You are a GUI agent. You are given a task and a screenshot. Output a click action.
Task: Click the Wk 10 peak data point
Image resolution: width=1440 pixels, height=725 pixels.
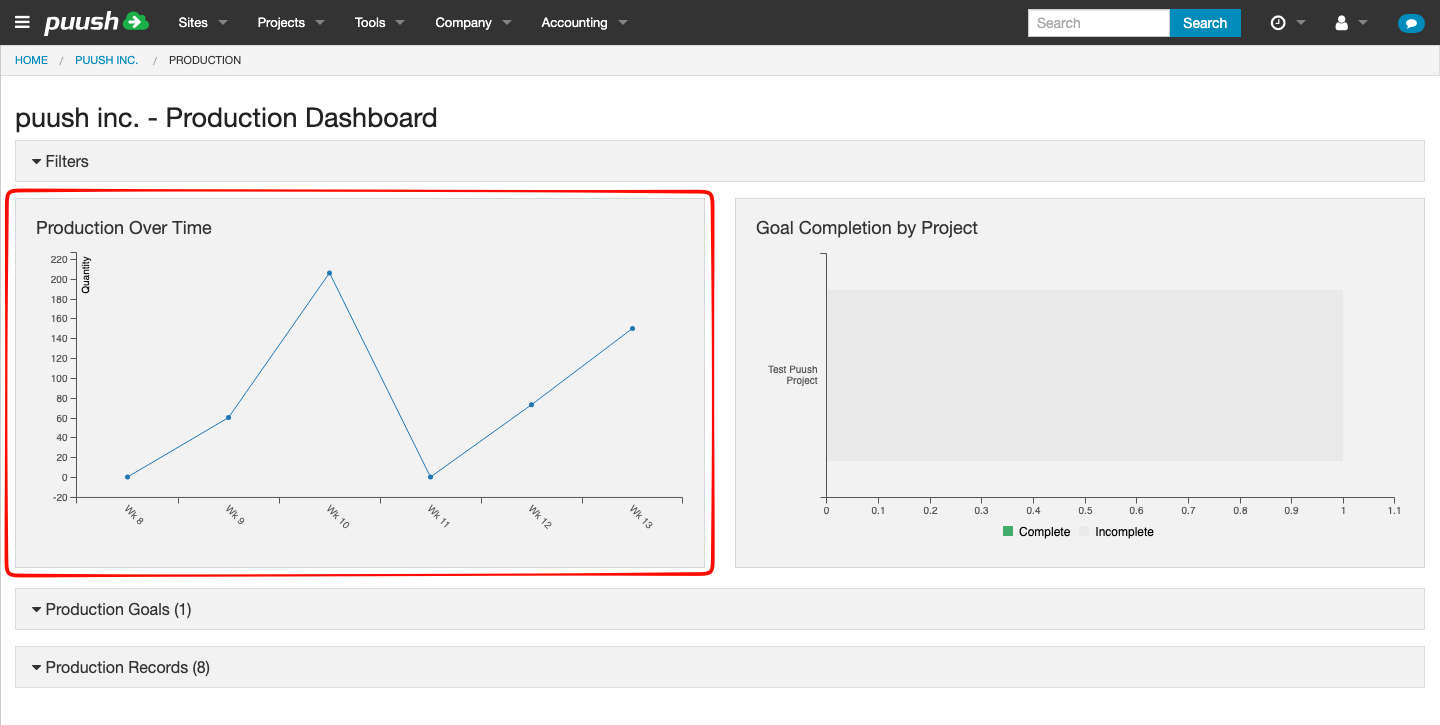pyautogui.click(x=329, y=273)
